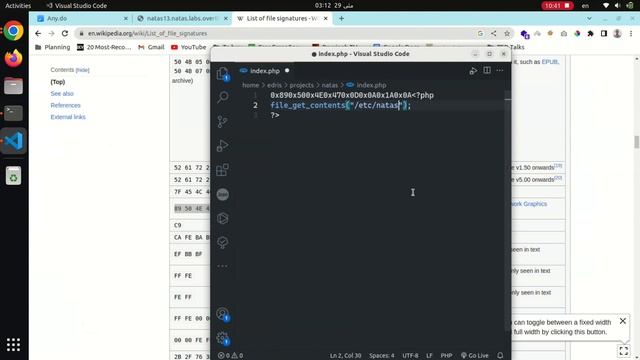
Task: Launch Firefox from Ubuntu dock
Action: coord(13,58)
